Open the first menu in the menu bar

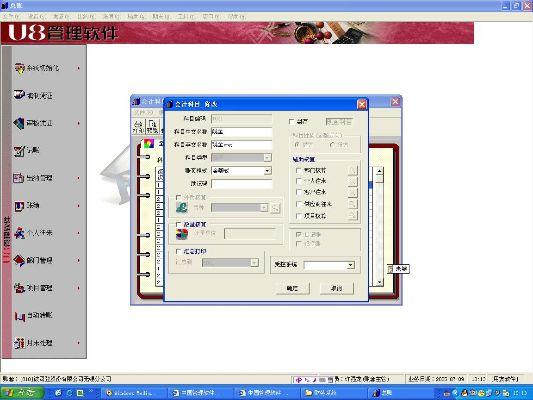tap(11, 16)
